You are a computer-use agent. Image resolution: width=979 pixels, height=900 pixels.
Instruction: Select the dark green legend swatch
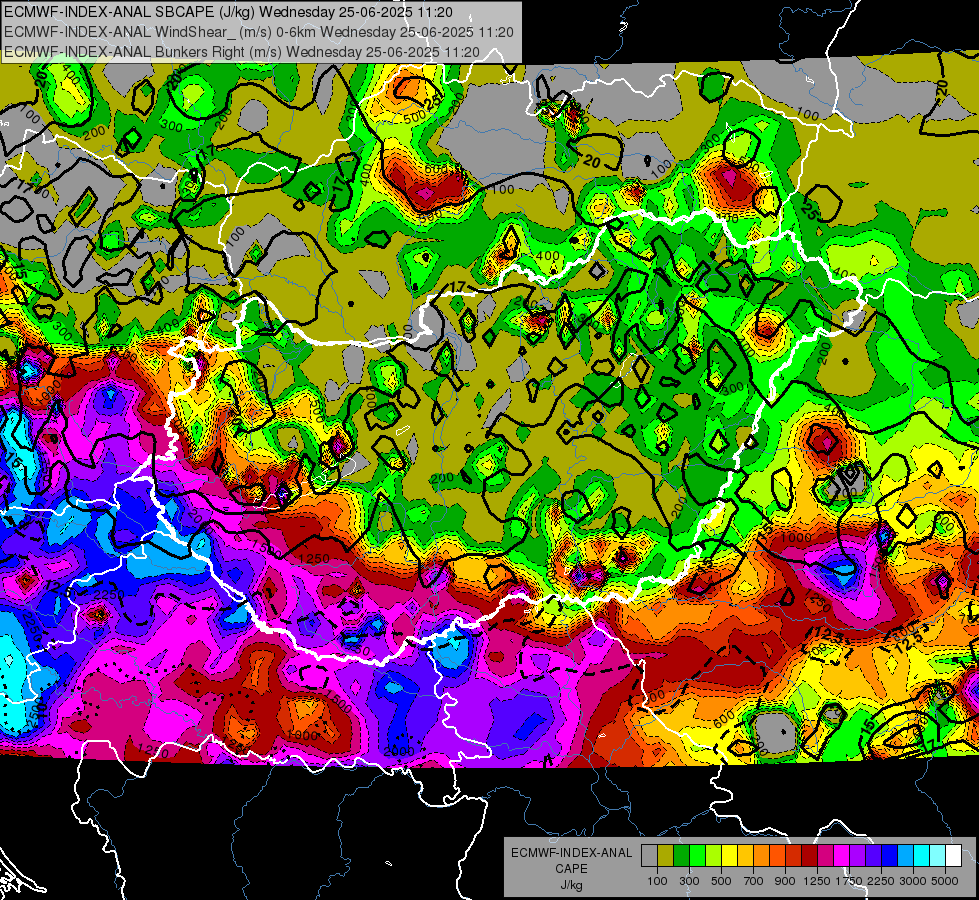pyautogui.click(x=681, y=856)
